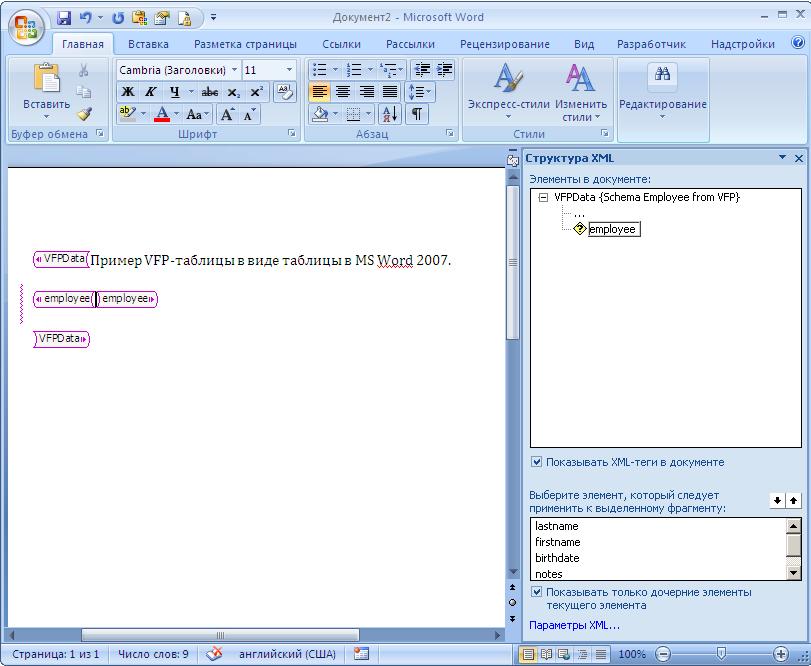Viewport: 811px width, 666px height.
Task: Collapse the VFPData tree node
Action: [x=543, y=197]
